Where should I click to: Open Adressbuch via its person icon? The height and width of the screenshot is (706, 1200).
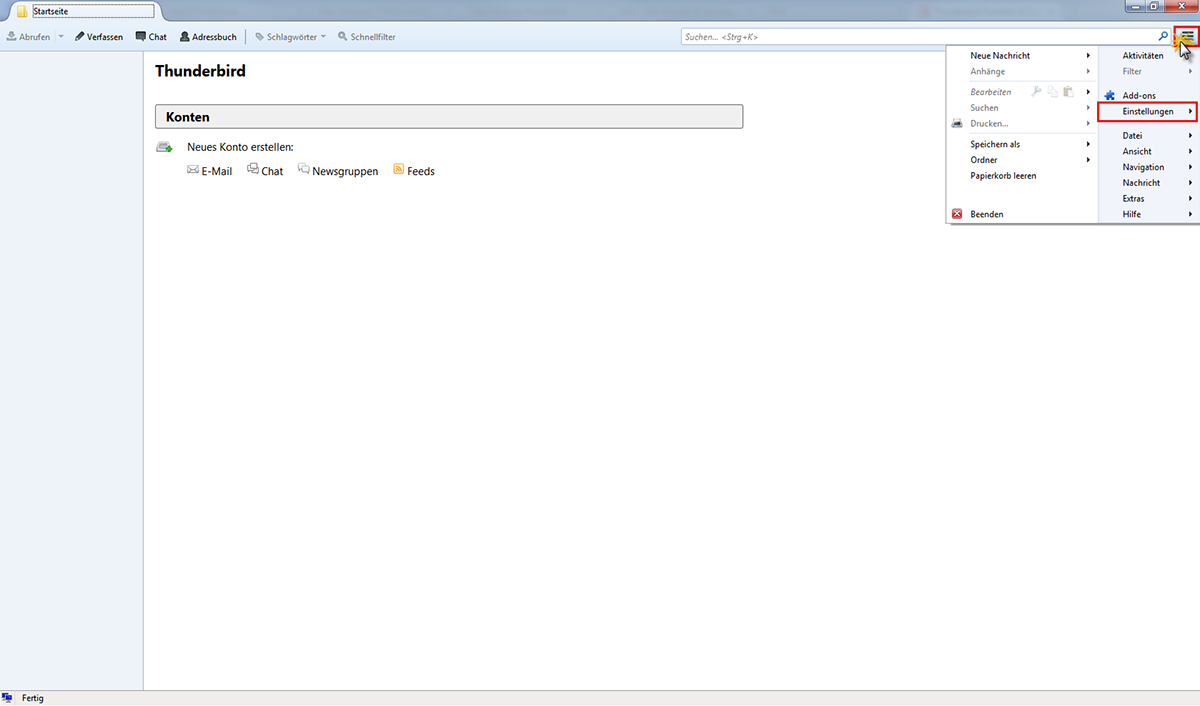[x=185, y=37]
